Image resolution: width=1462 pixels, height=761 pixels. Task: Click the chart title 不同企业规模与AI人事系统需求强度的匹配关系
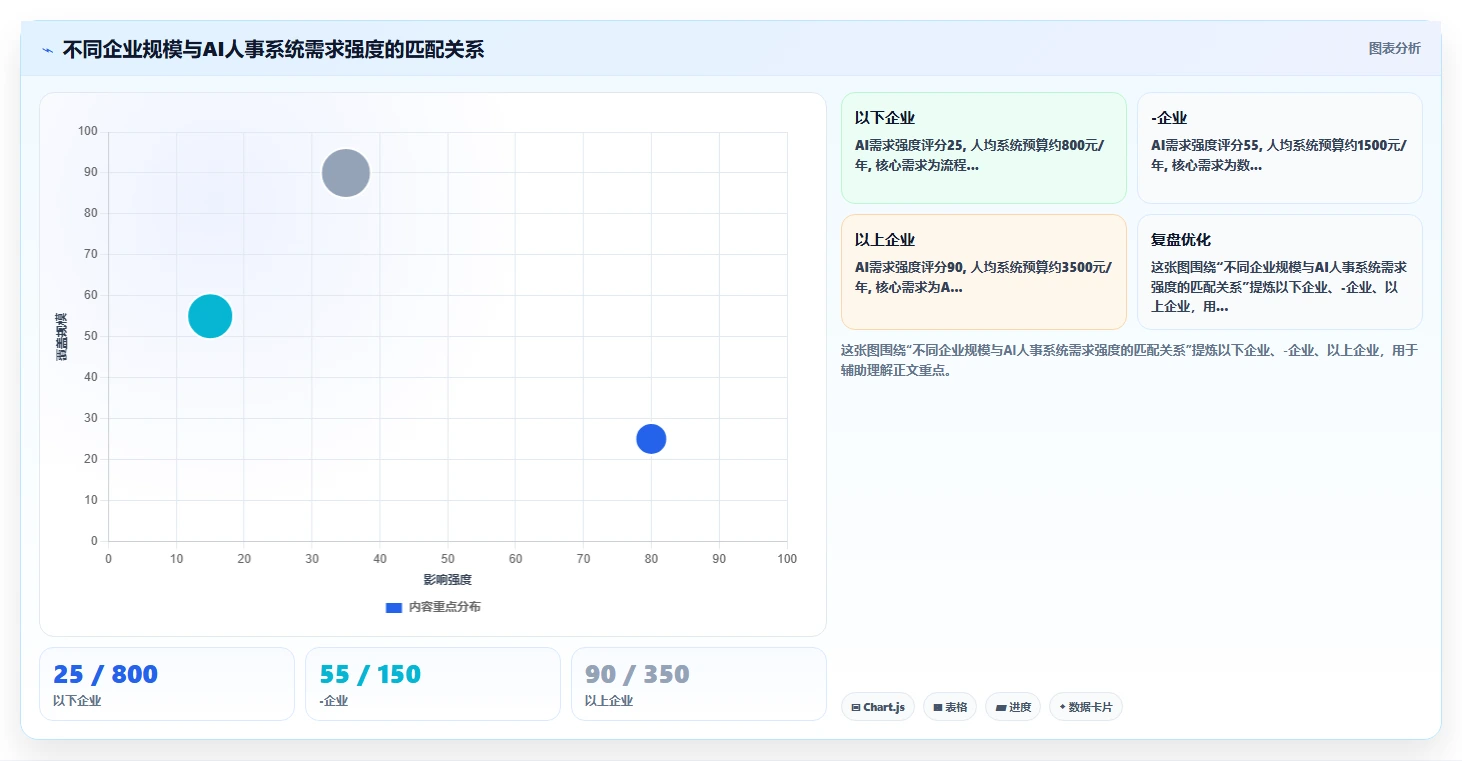click(x=273, y=49)
